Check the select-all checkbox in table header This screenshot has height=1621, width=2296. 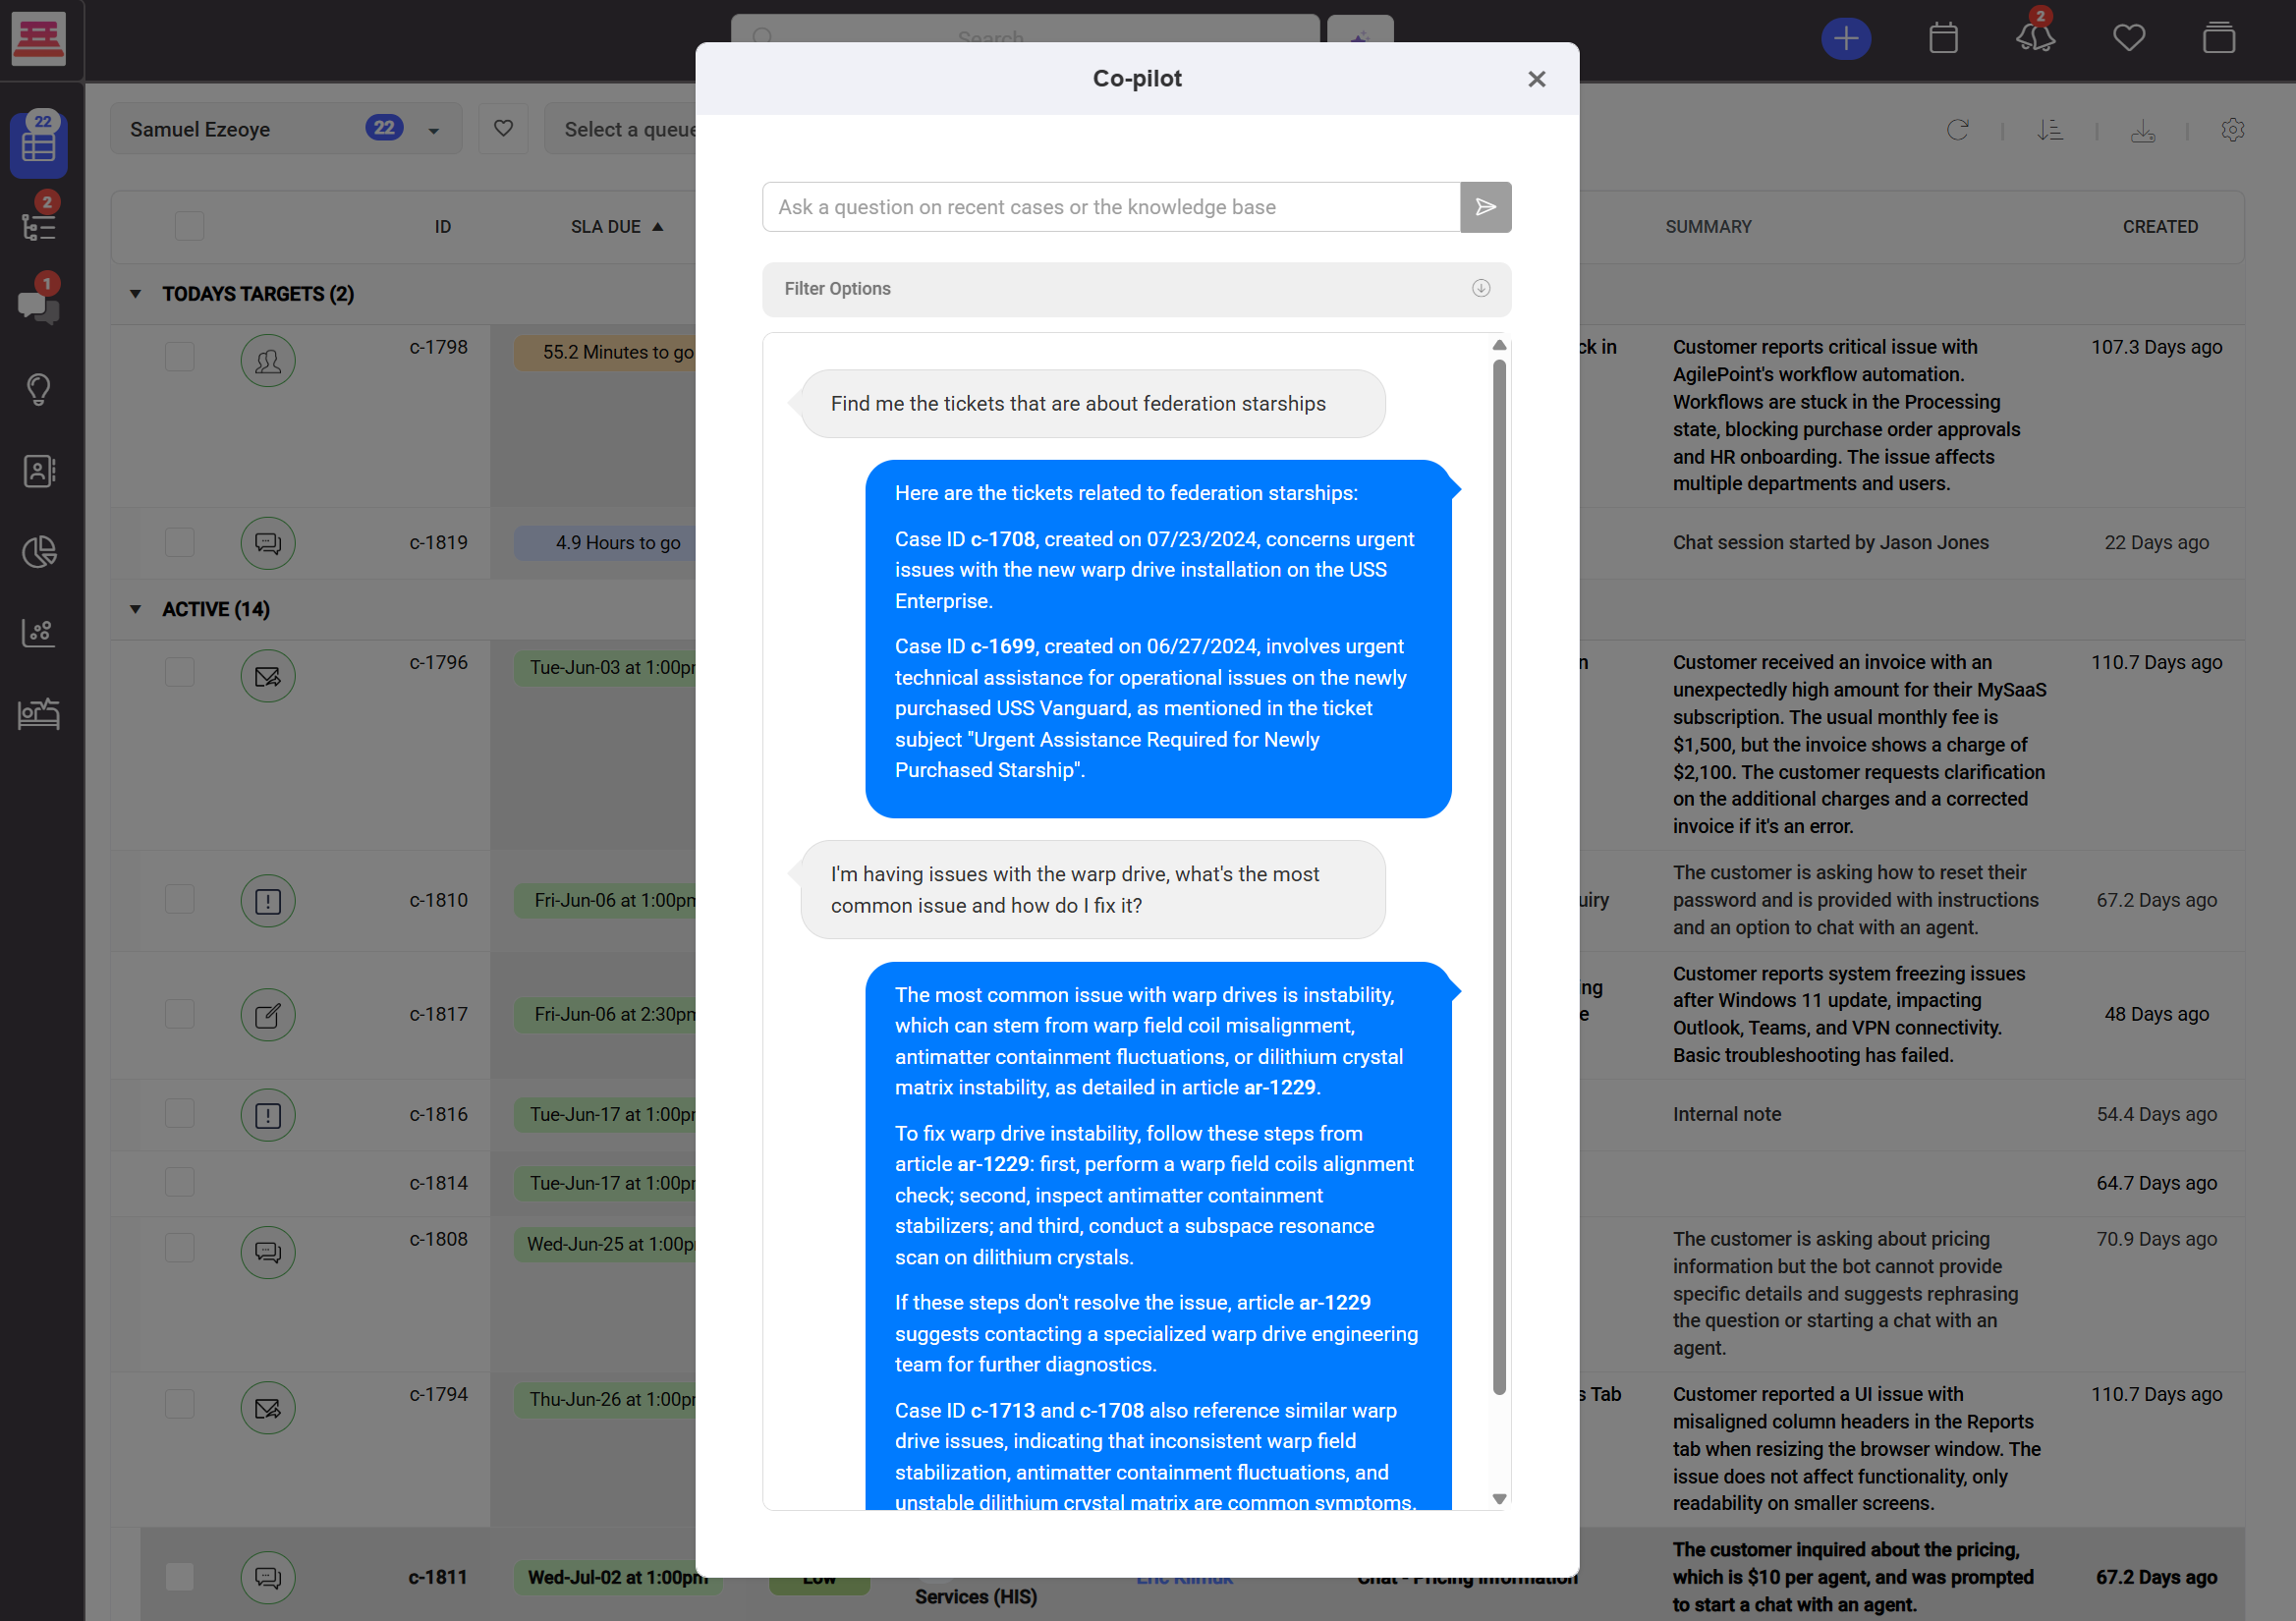click(189, 226)
